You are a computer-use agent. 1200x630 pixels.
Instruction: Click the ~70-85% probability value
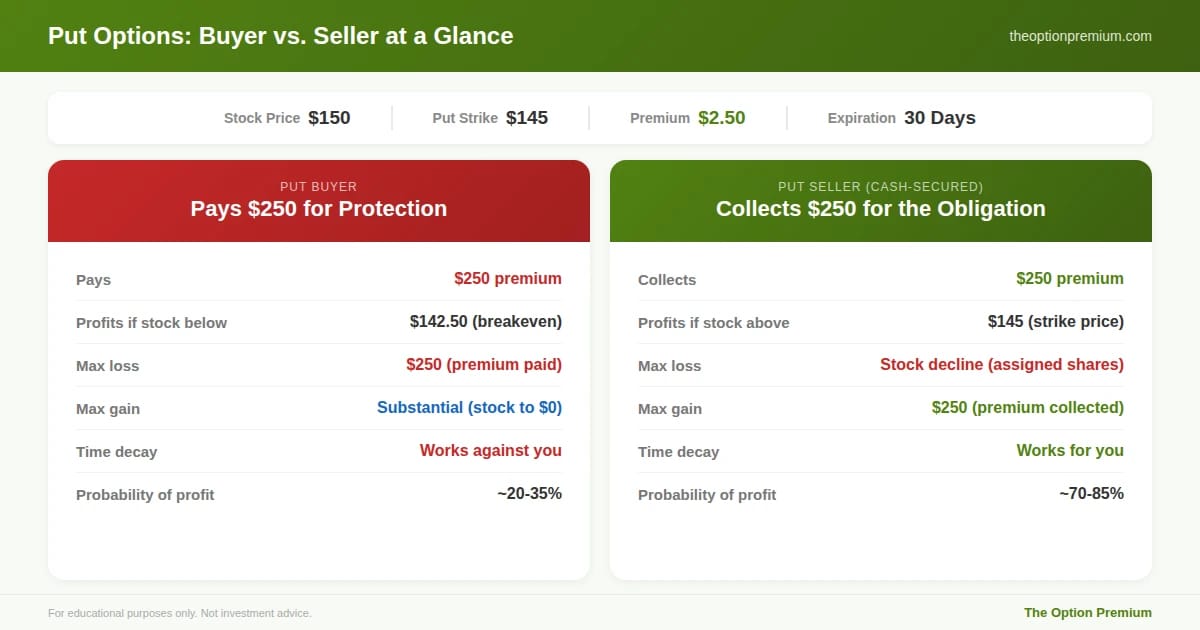coord(1091,494)
